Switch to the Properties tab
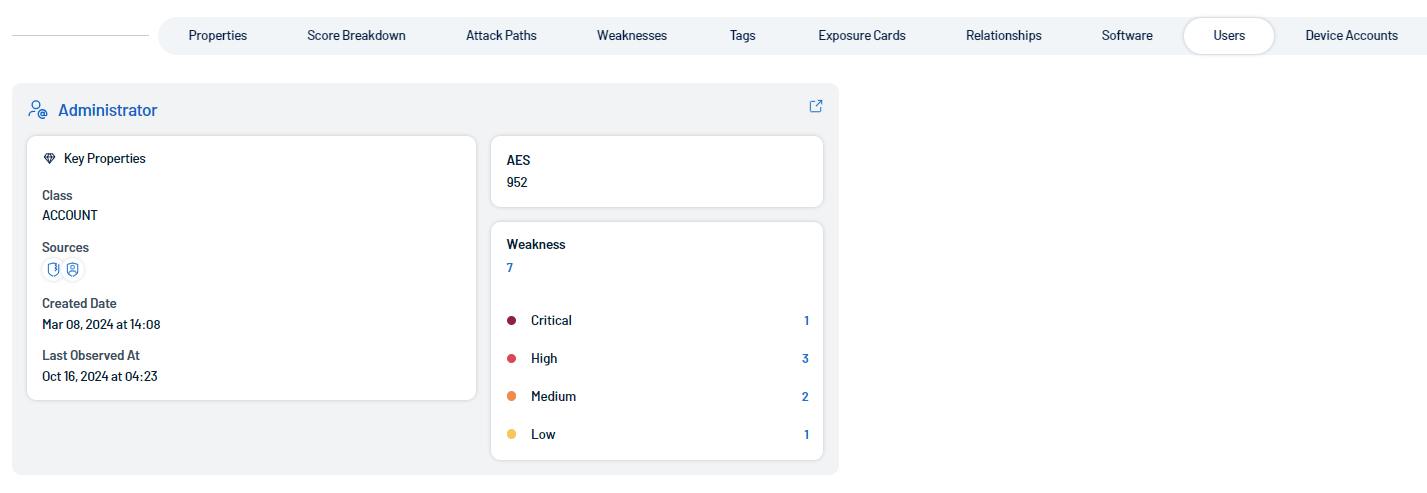1427x493 pixels. point(218,35)
